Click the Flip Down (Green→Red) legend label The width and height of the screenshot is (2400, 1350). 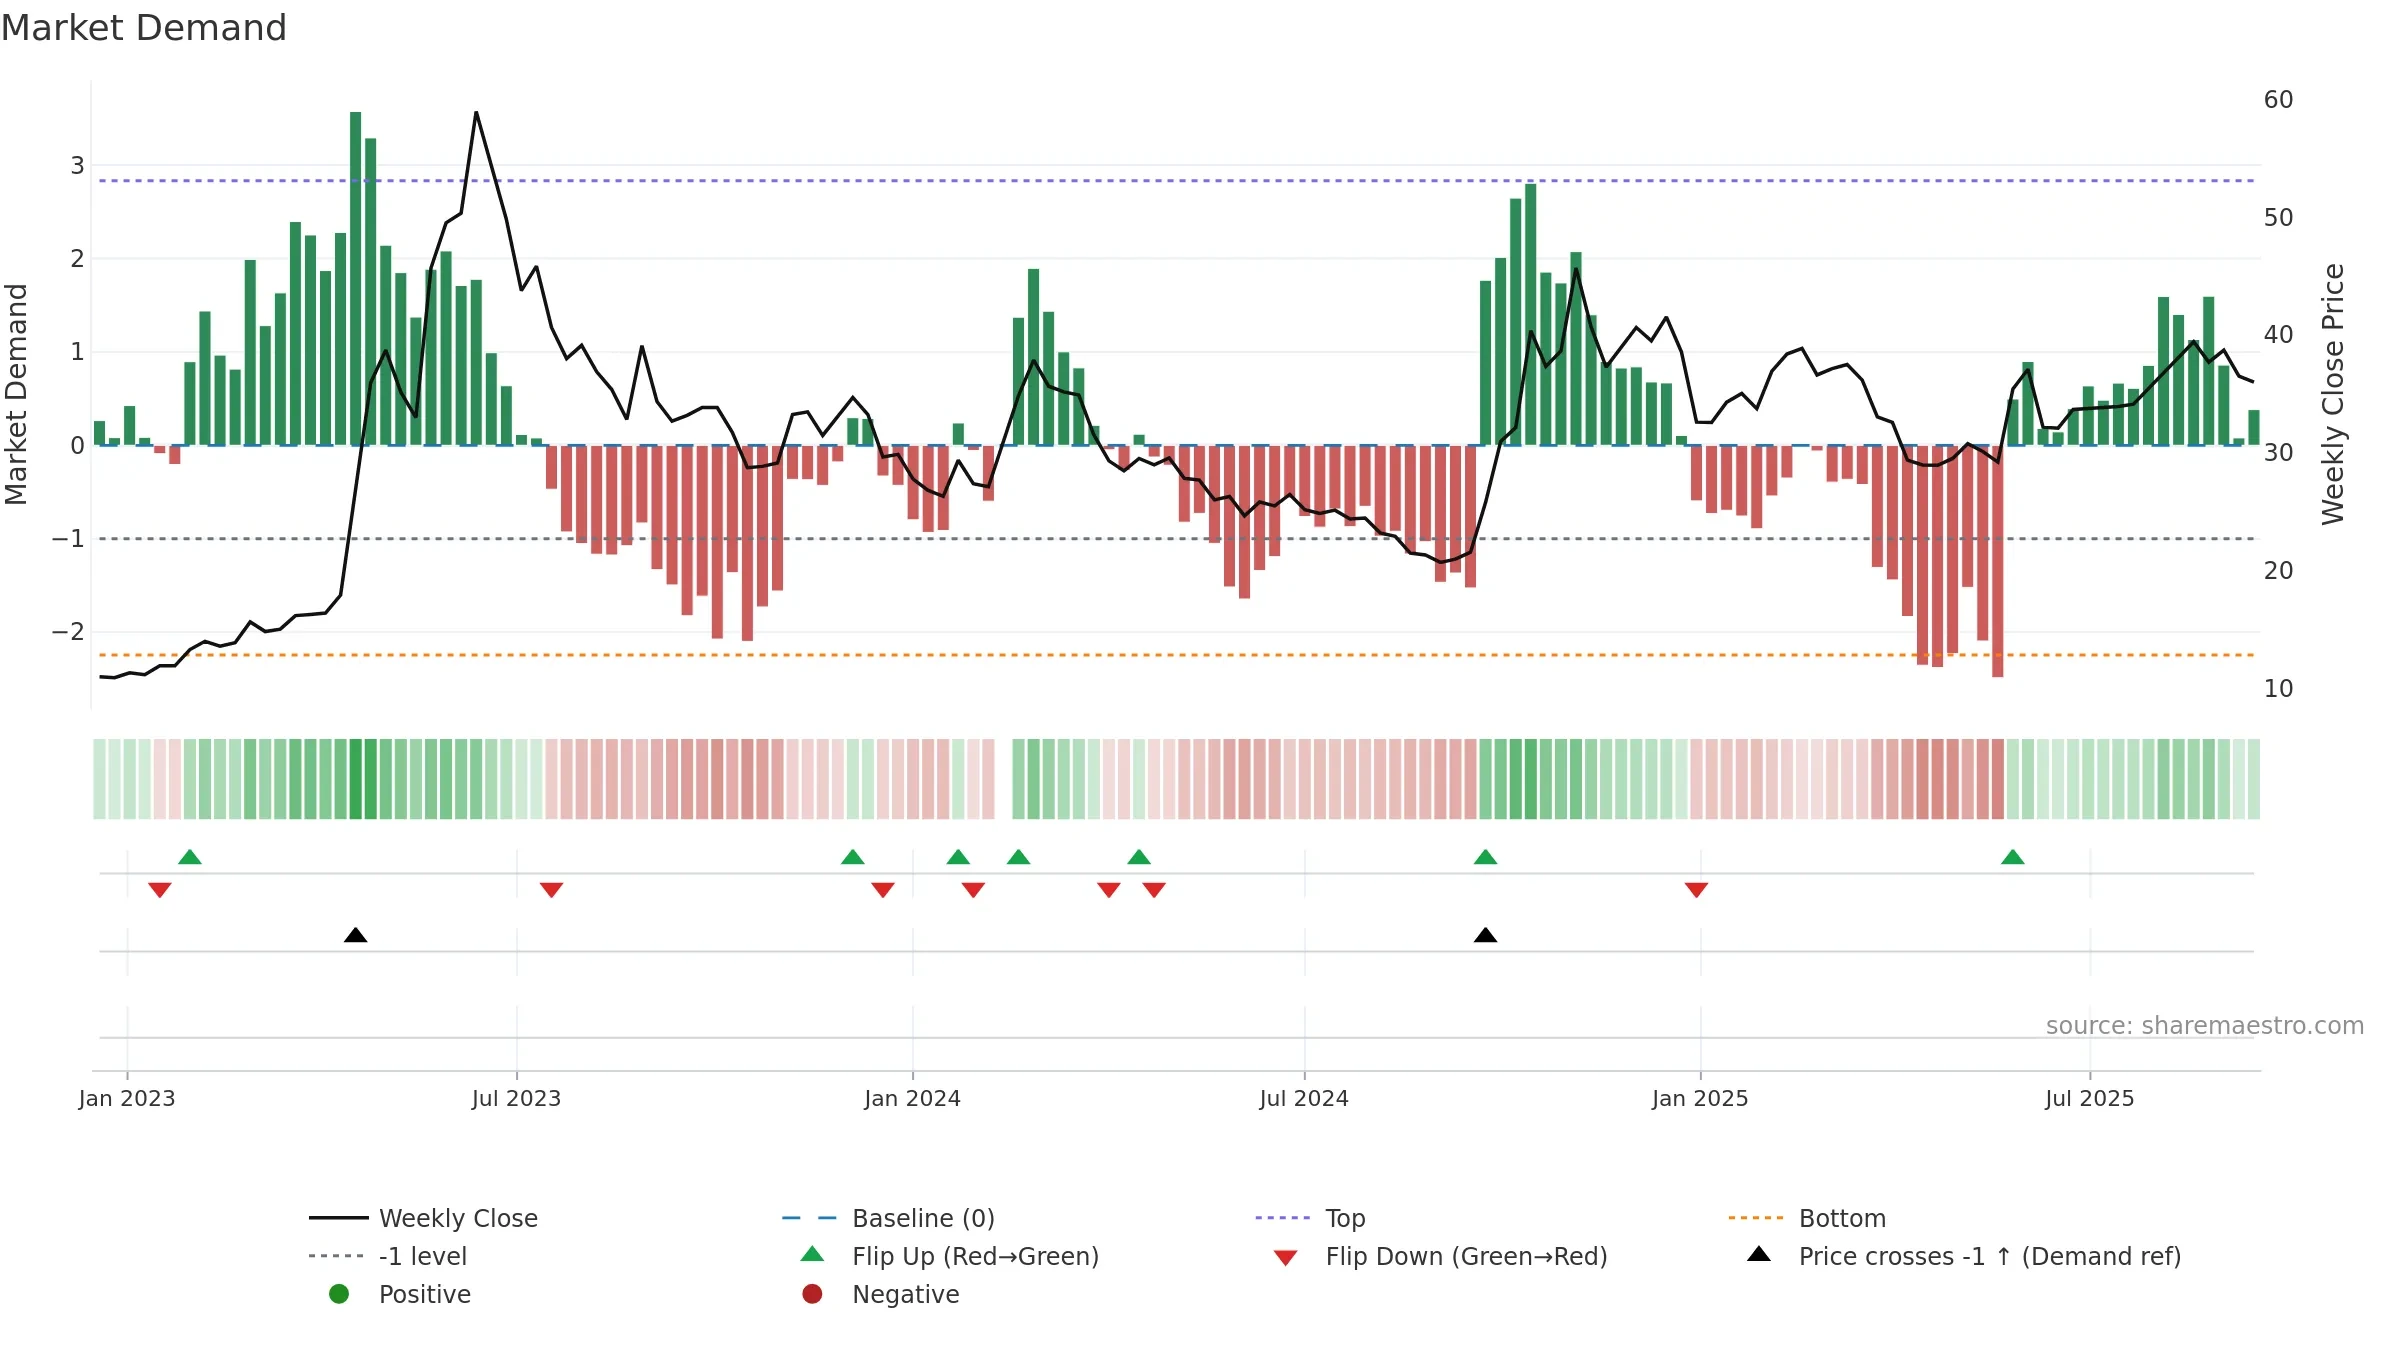coord(1467,1257)
